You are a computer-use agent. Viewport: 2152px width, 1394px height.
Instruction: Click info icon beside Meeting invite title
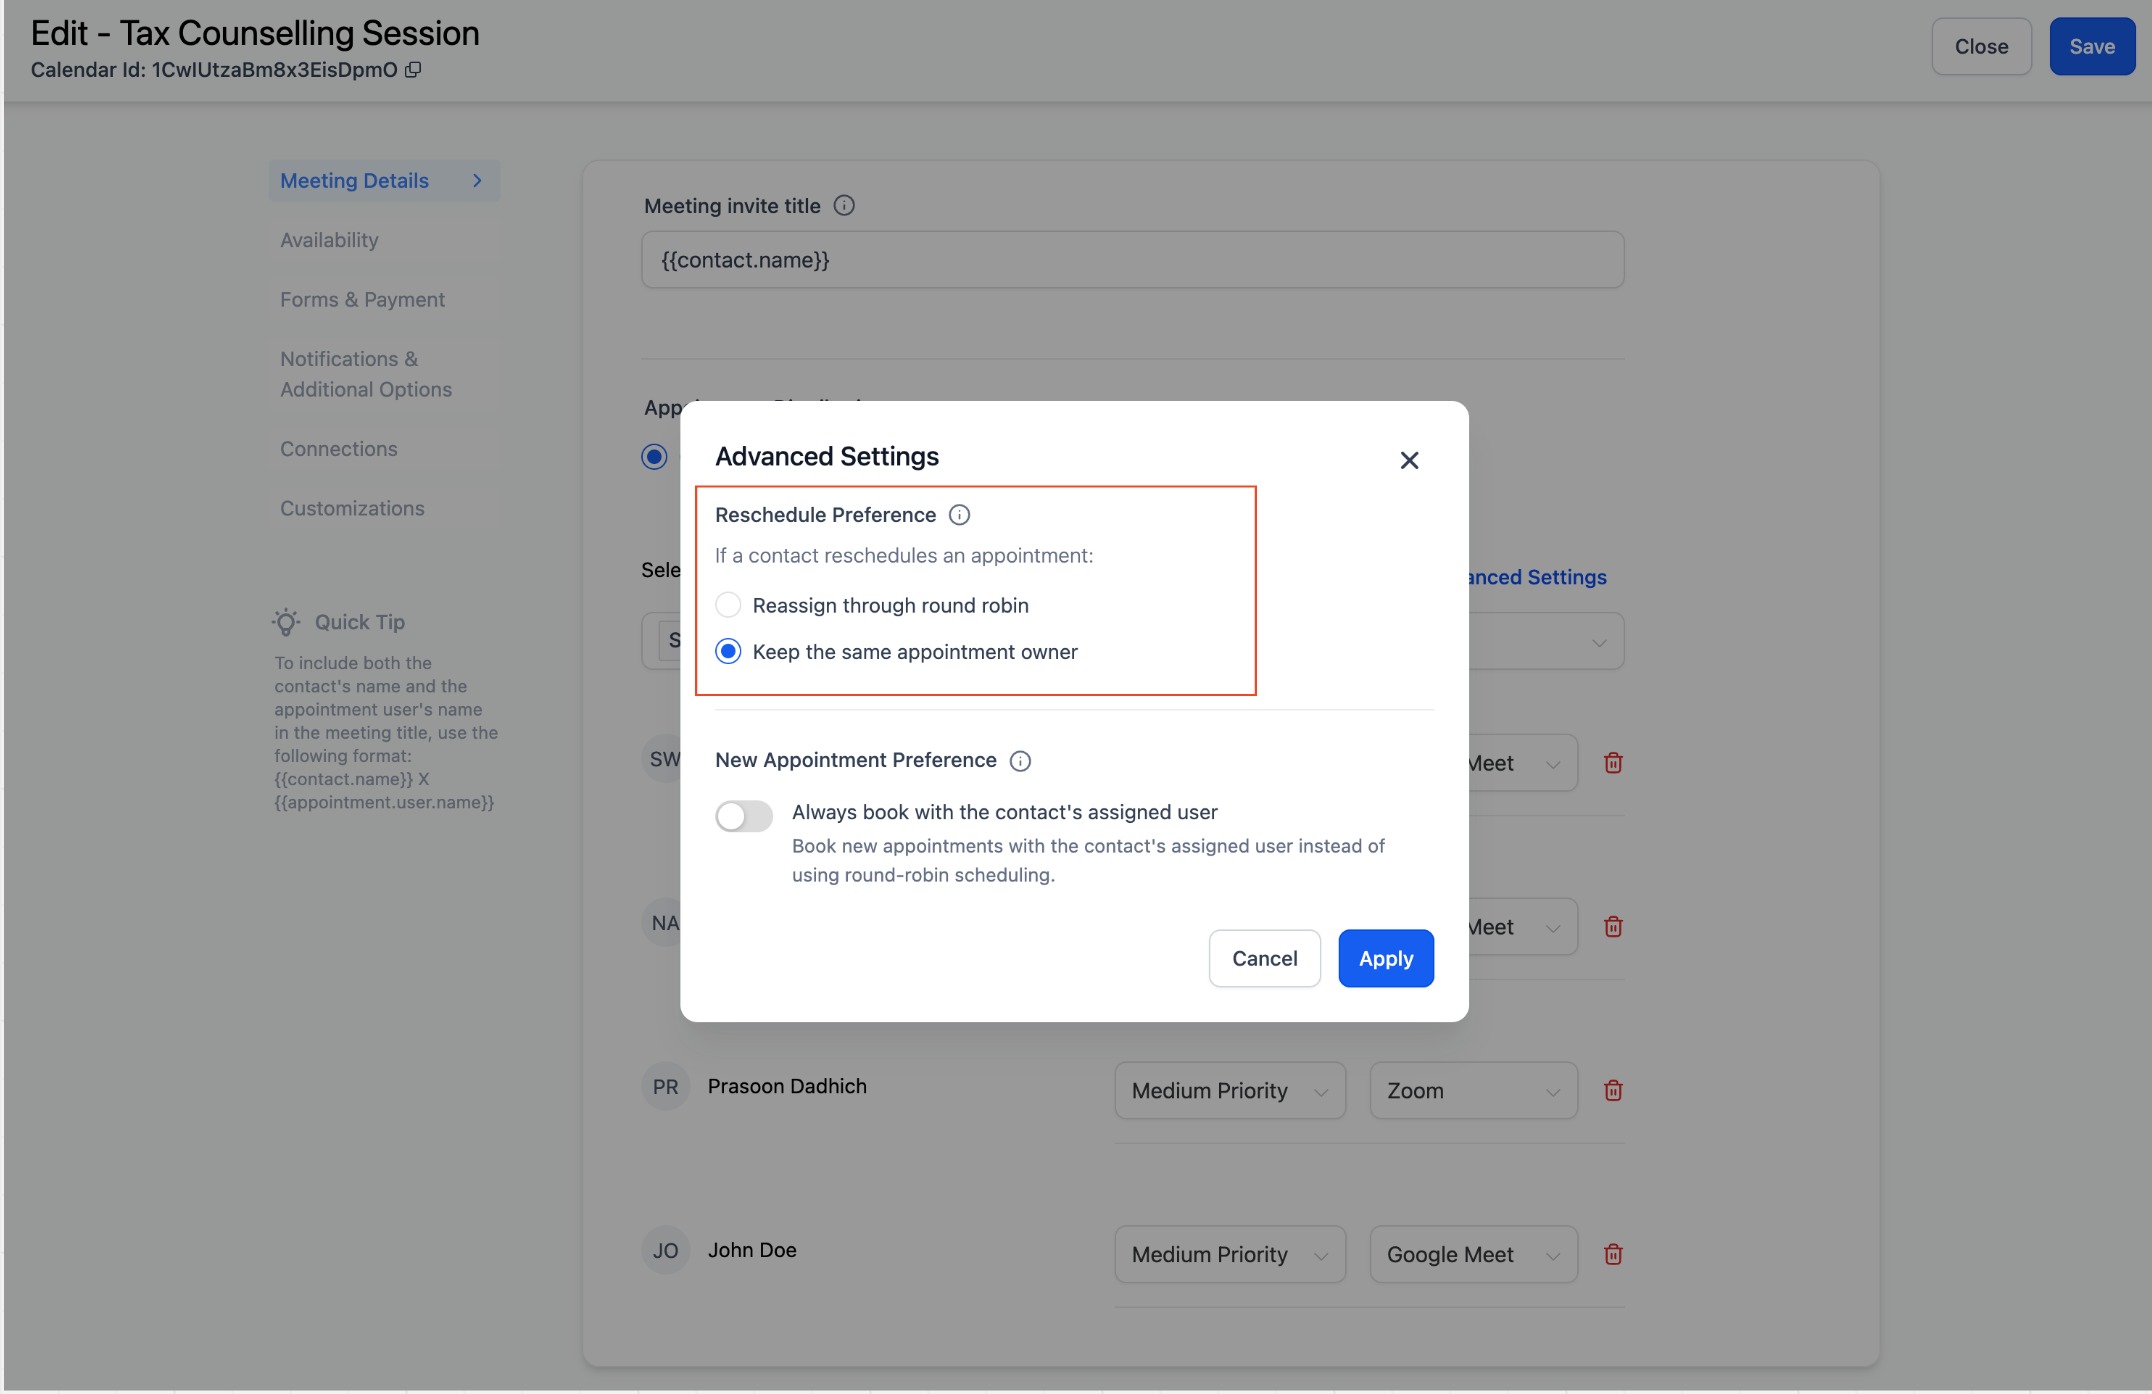(844, 206)
